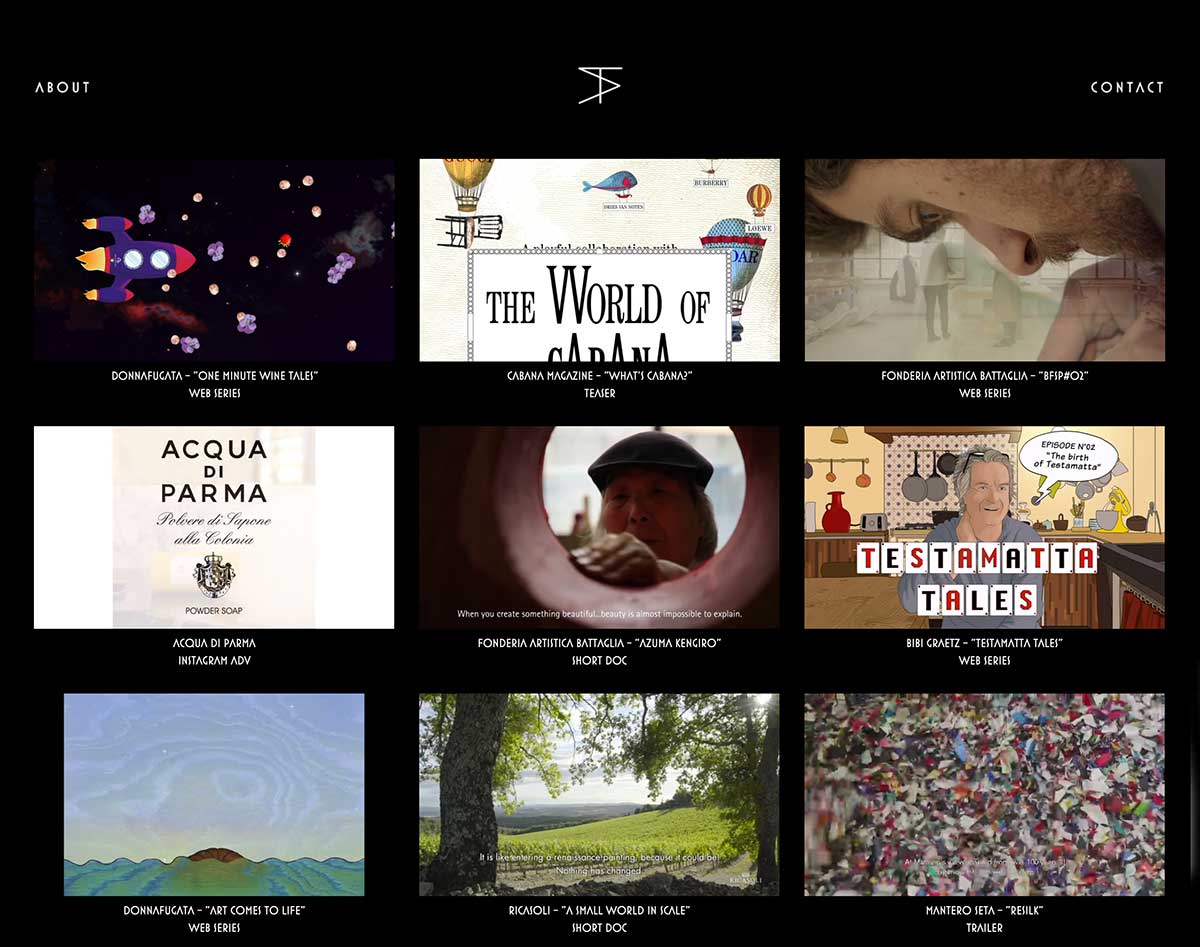Click the Fonderia Artistica Battaglia "BFSP#02" title
Image resolution: width=1200 pixels, height=947 pixels.
[x=984, y=376]
